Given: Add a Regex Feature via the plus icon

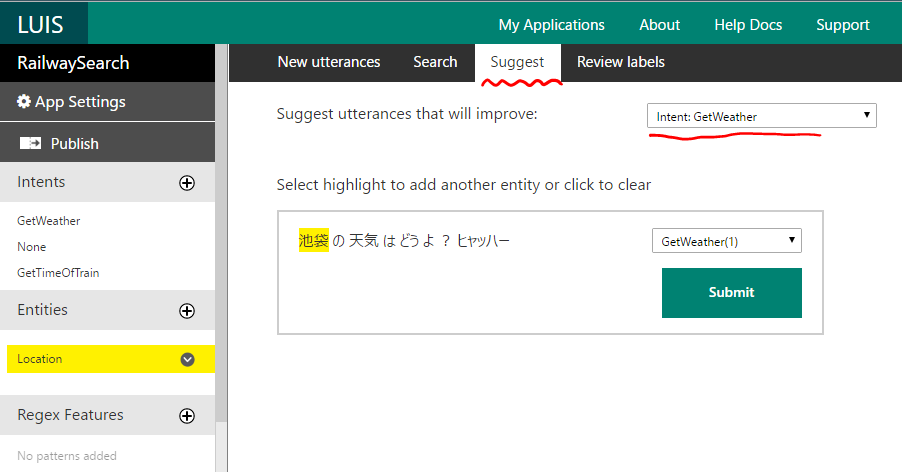Looking at the screenshot, I should pyautogui.click(x=187, y=416).
